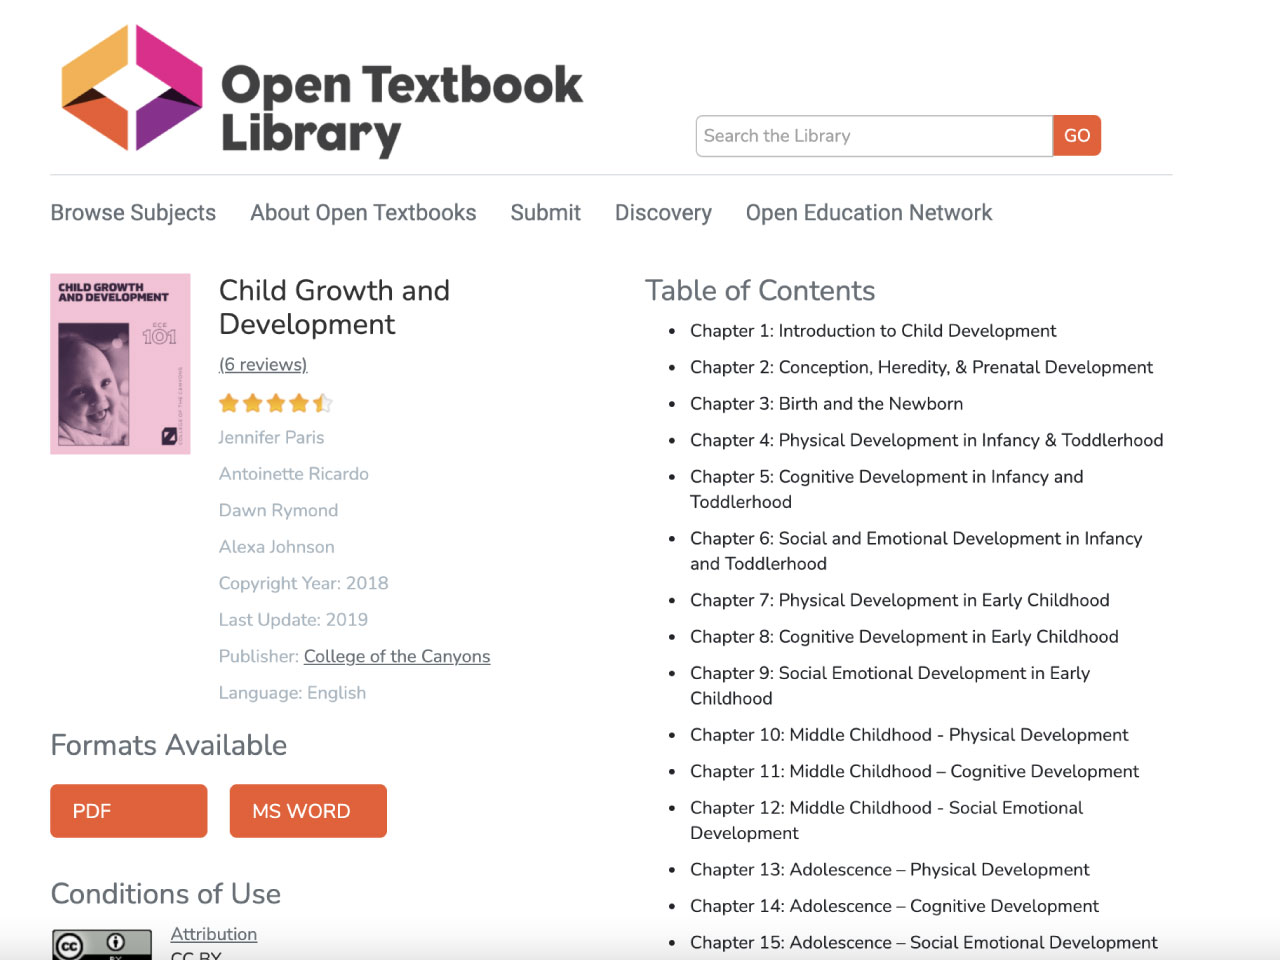Viewport: 1280px width, 960px height.
Task: Click the Open Textbook Library logo
Action: tap(322, 91)
